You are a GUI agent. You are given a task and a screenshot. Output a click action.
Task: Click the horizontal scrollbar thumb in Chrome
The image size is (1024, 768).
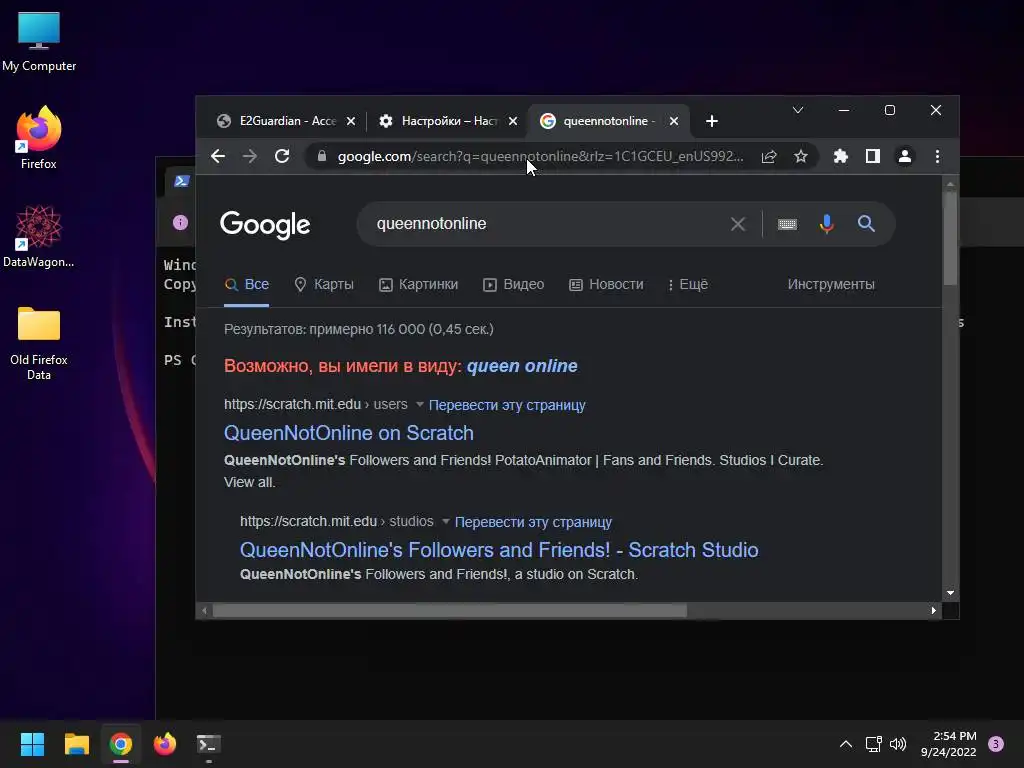(x=449, y=611)
